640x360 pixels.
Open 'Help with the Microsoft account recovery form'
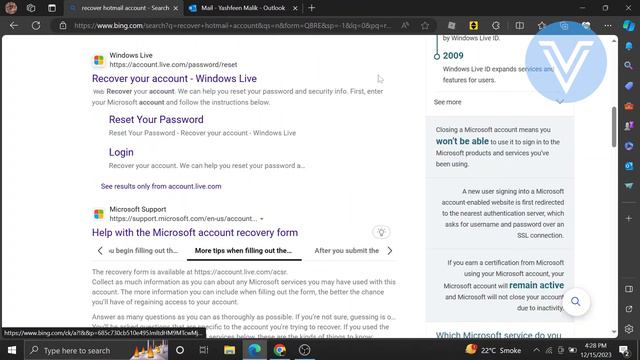[x=195, y=233]
